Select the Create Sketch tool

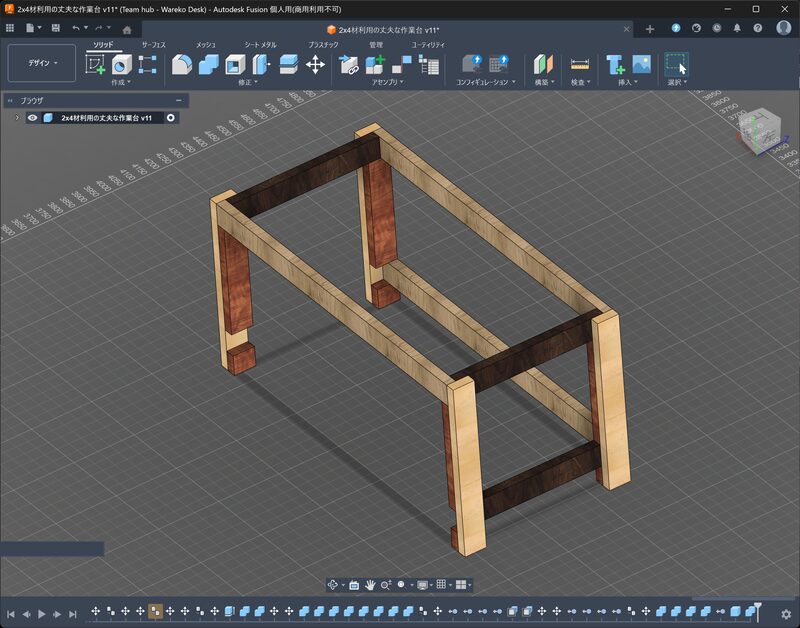[96, 64]
